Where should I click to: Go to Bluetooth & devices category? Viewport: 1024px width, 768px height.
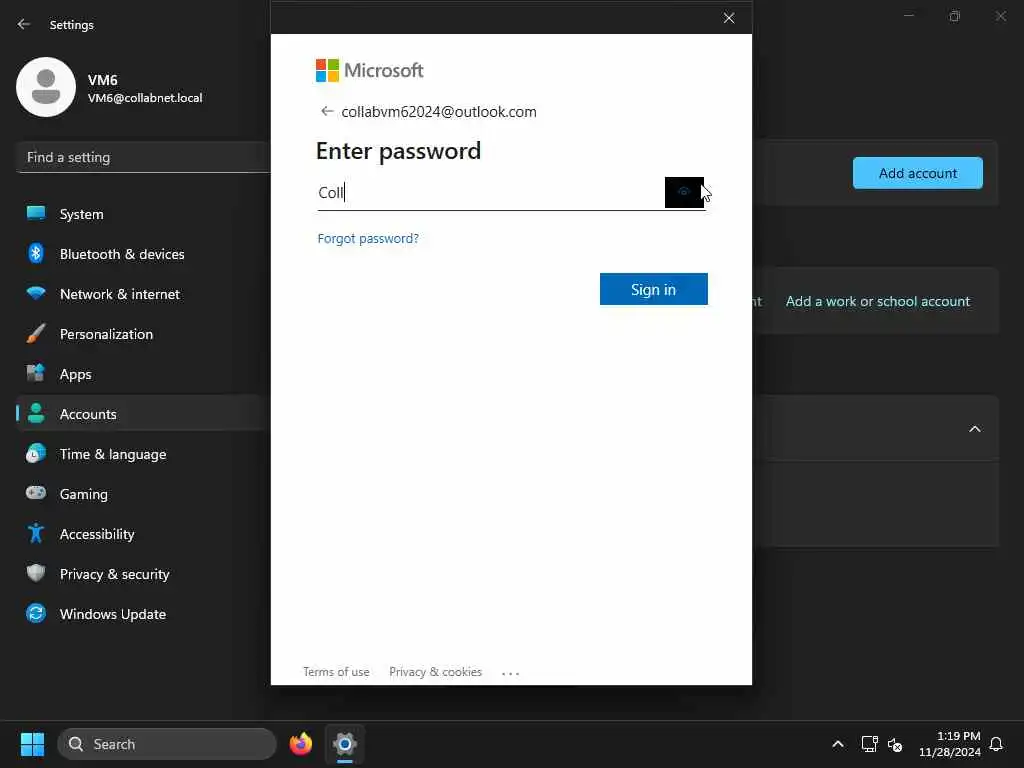click(x=144, y=254)
